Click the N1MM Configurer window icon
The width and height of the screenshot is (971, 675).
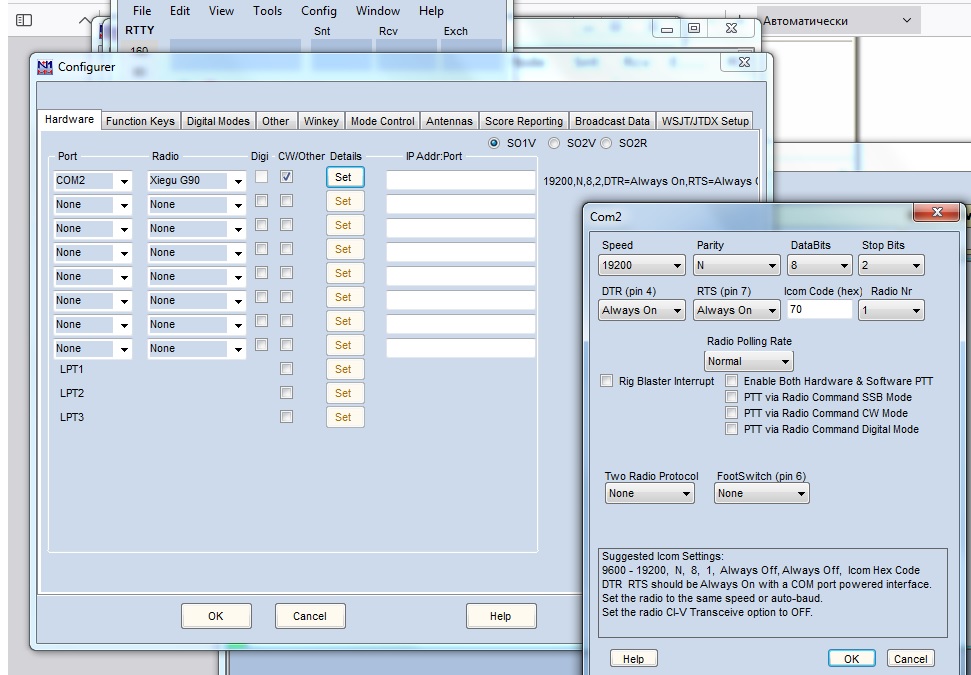[x=45, y=67]
